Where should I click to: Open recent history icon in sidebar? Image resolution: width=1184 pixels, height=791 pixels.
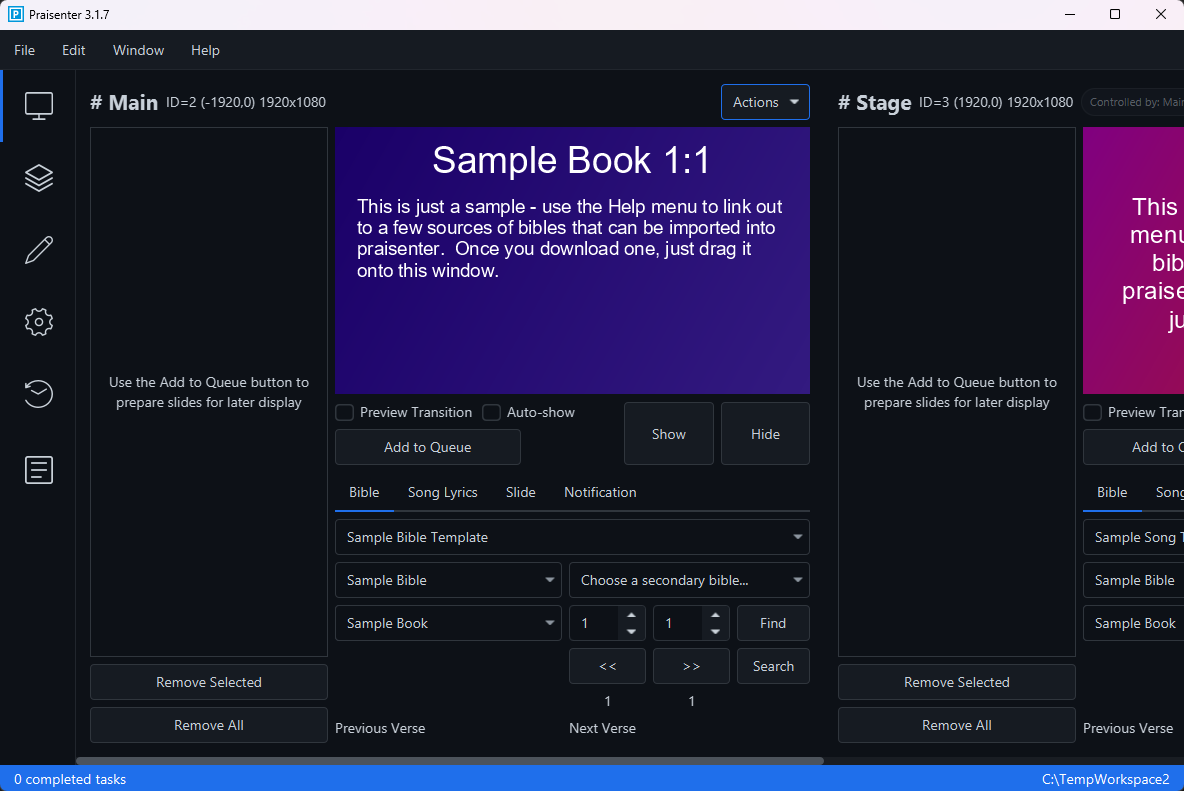[x=38, y=394]
